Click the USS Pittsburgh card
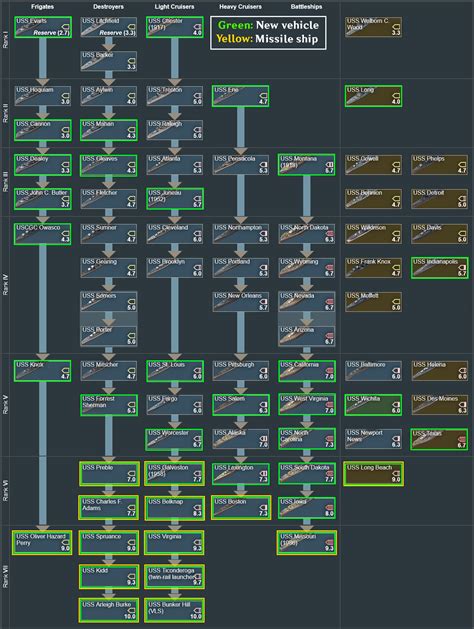Screen dimensions: 474x629 (x=241, y=371)
